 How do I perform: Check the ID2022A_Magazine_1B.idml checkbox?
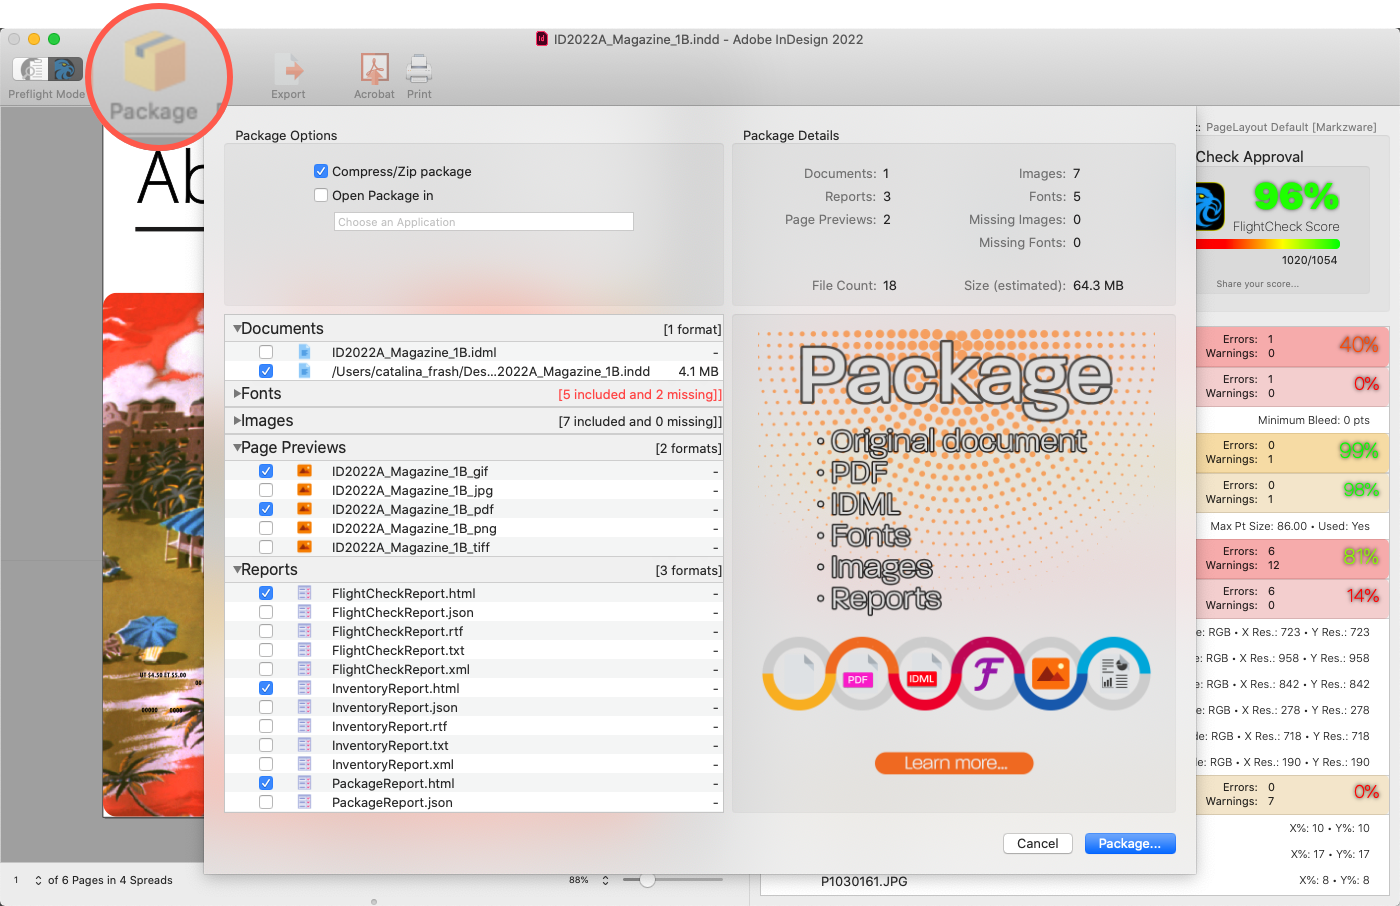[x=266, y=352]
